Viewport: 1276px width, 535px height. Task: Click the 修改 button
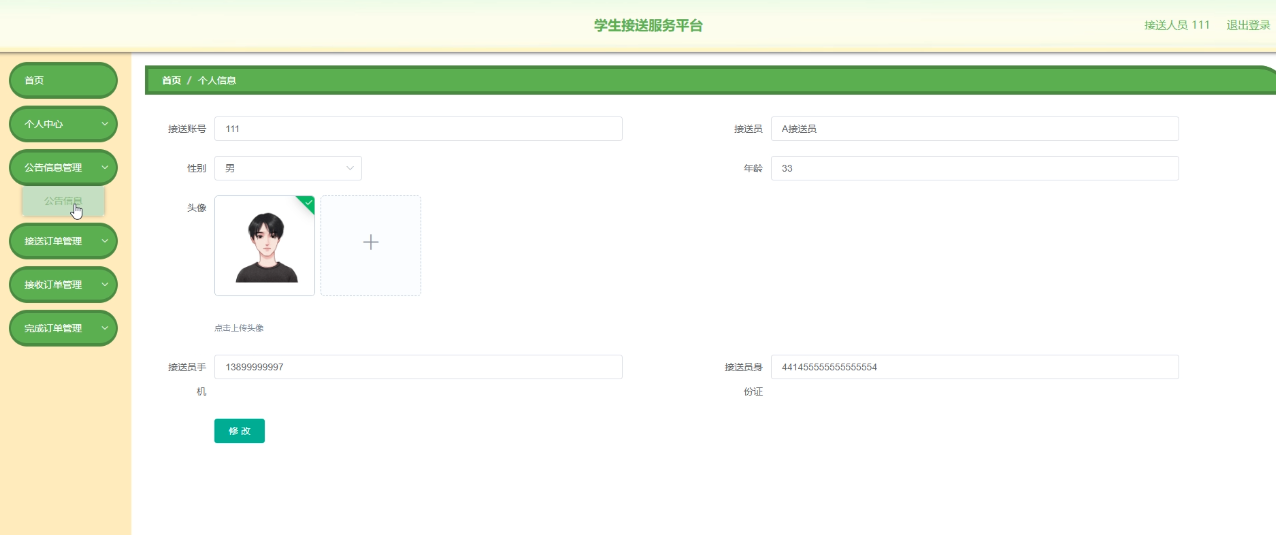(239, 431)
